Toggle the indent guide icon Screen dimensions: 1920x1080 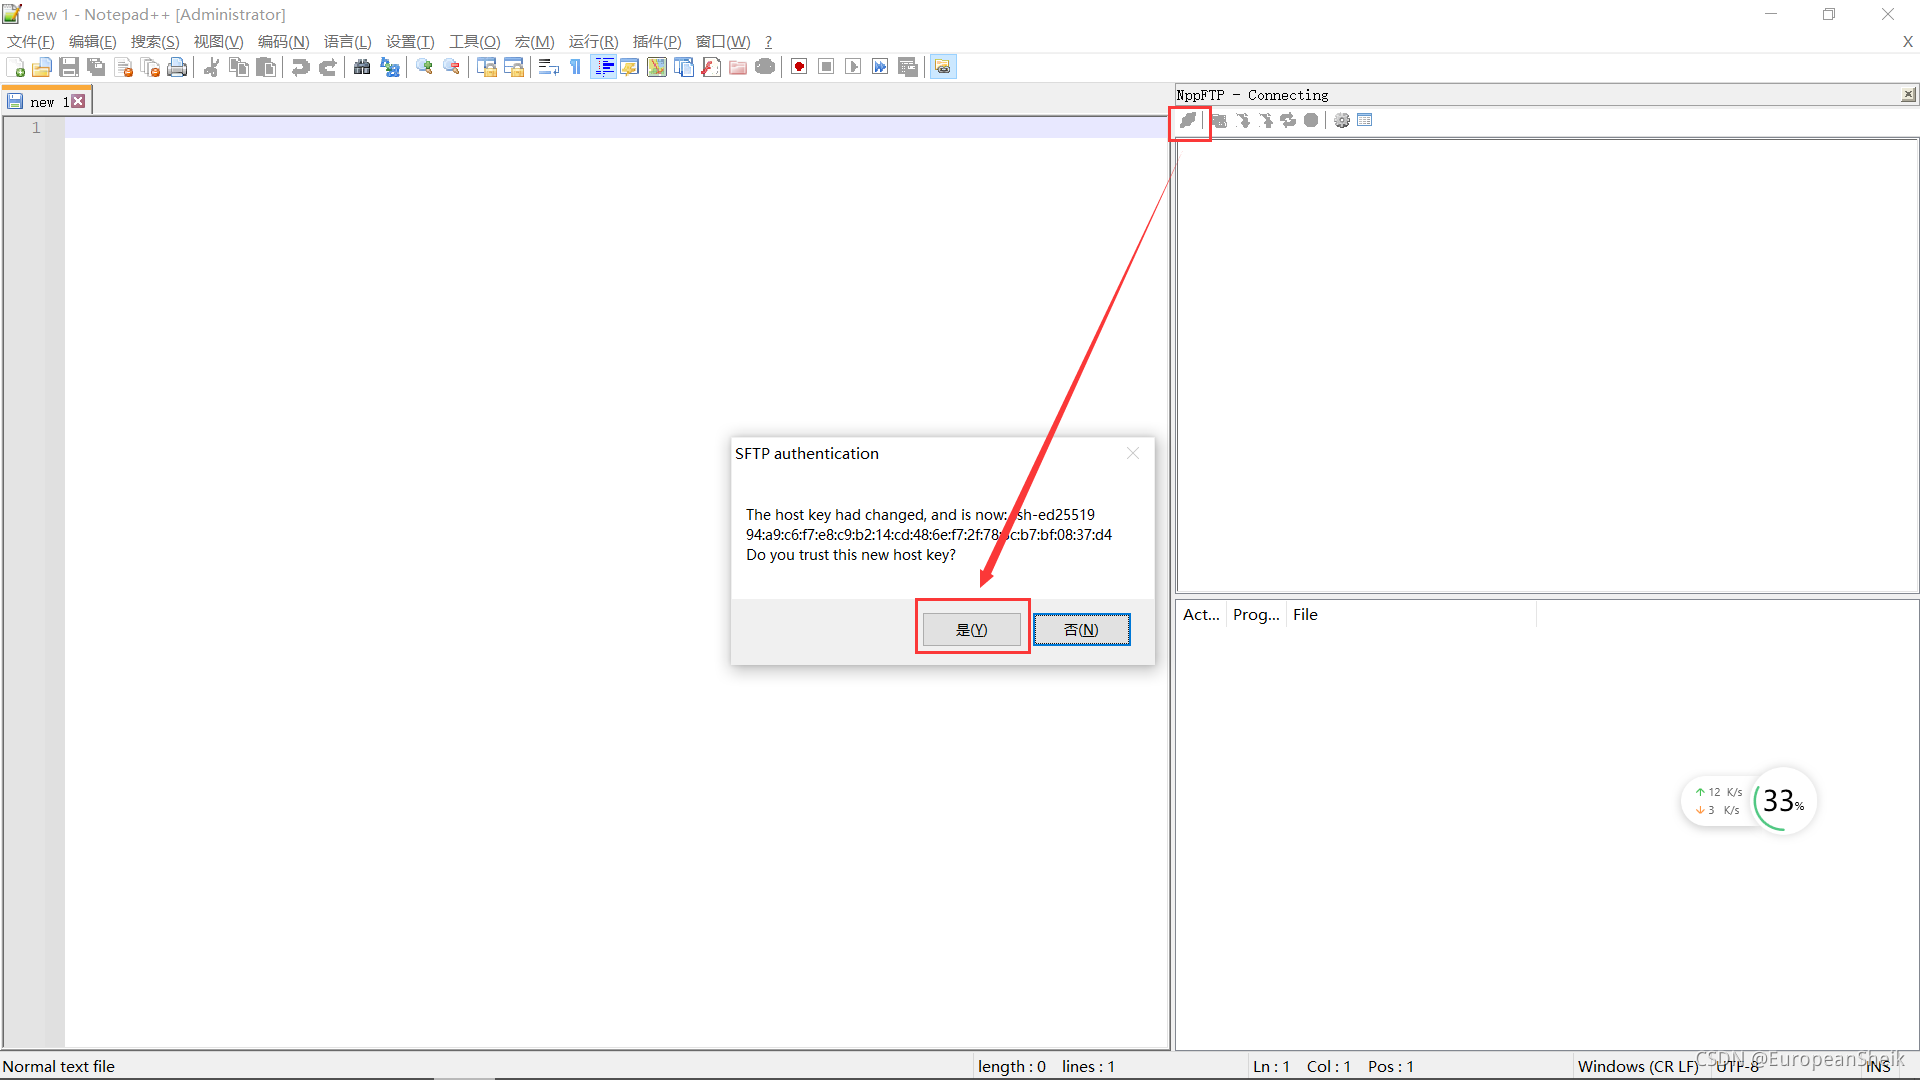[x=603, y=67]
